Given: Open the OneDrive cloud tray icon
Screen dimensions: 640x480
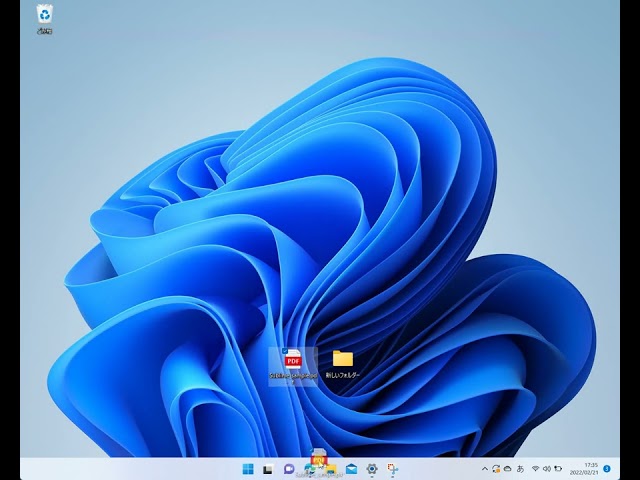Looking at the screenshot, I should 508,469.
